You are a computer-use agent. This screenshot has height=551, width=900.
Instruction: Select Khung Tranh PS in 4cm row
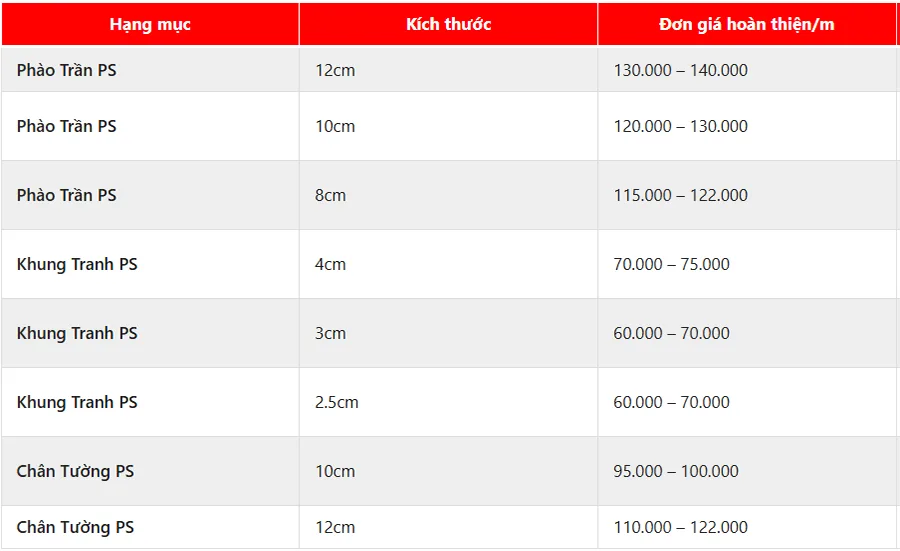[x=77, y=264]
